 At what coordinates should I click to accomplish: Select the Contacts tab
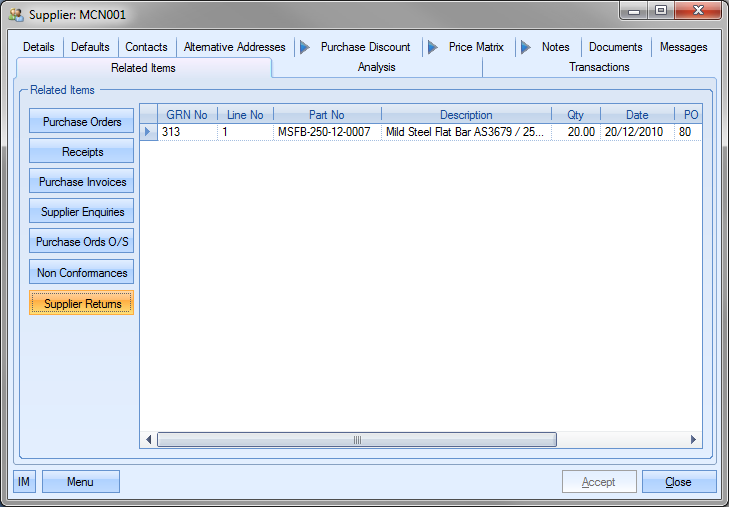pos(146,47)
